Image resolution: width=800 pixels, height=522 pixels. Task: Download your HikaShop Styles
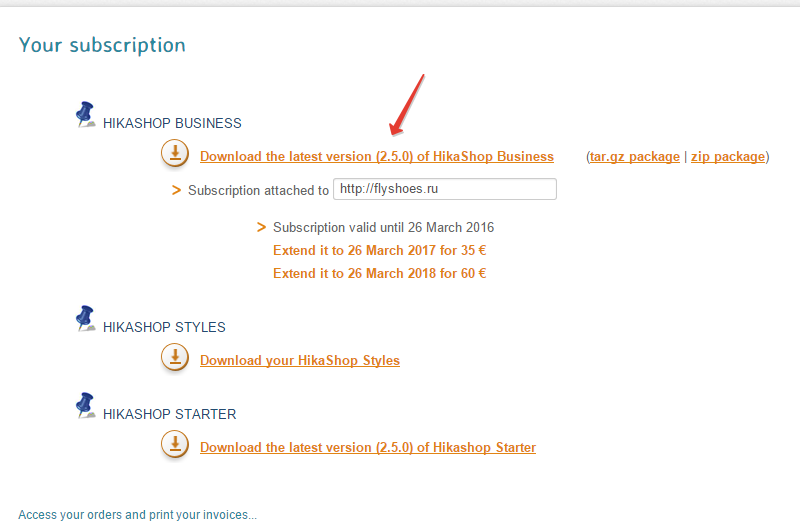point(299,361)
